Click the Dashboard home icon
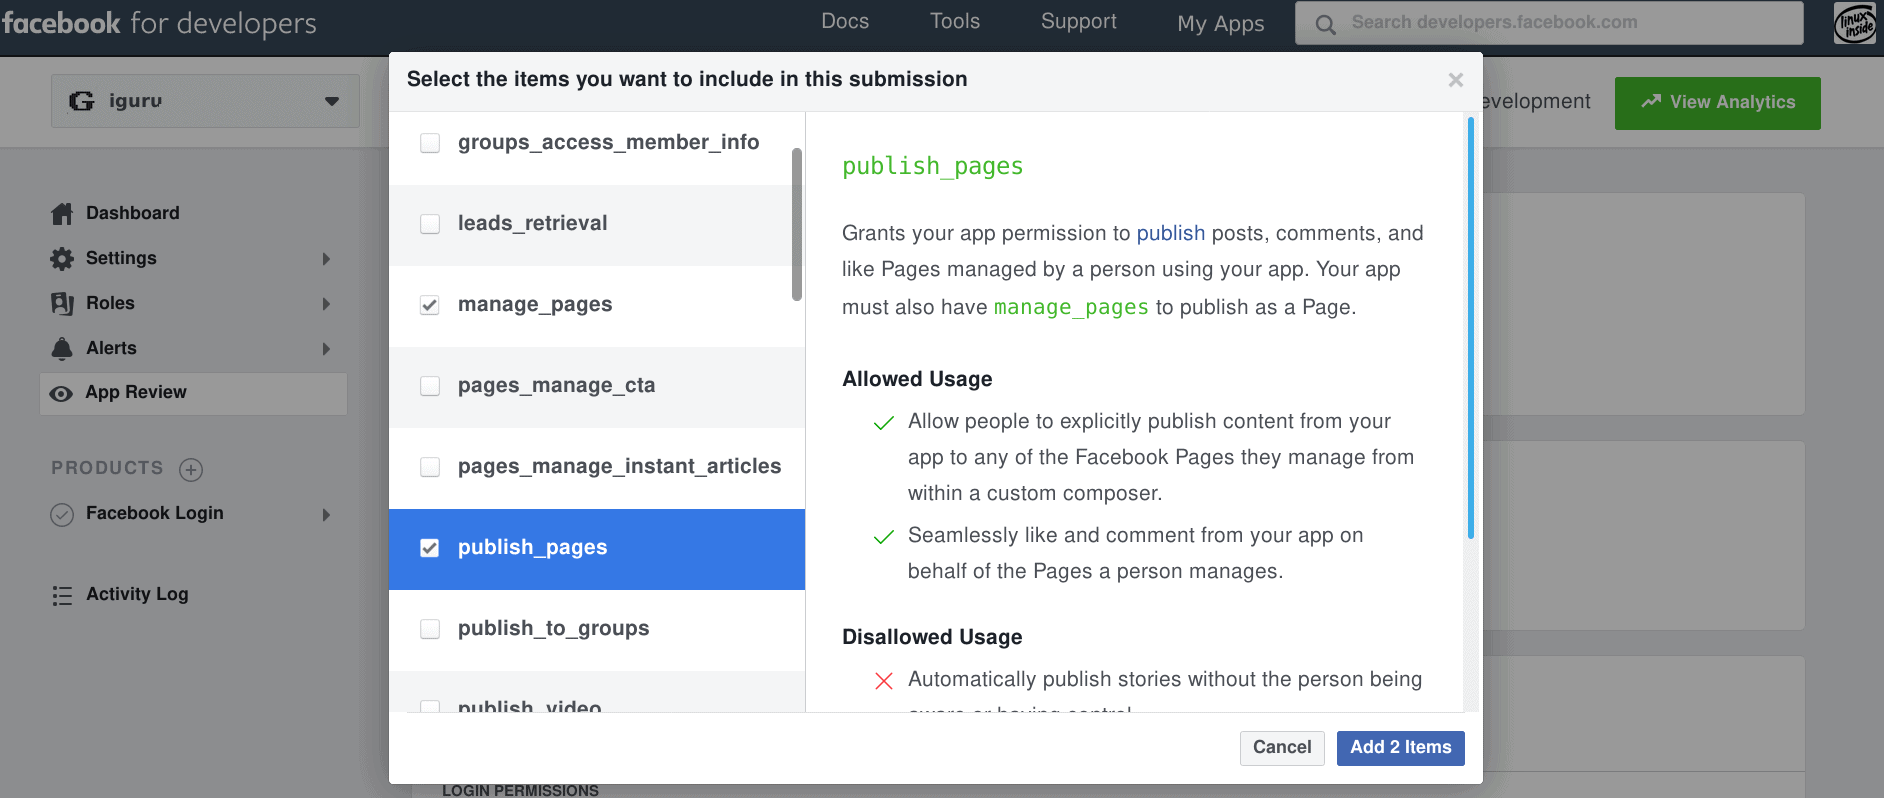The image size is (1884, 798). 62,213
